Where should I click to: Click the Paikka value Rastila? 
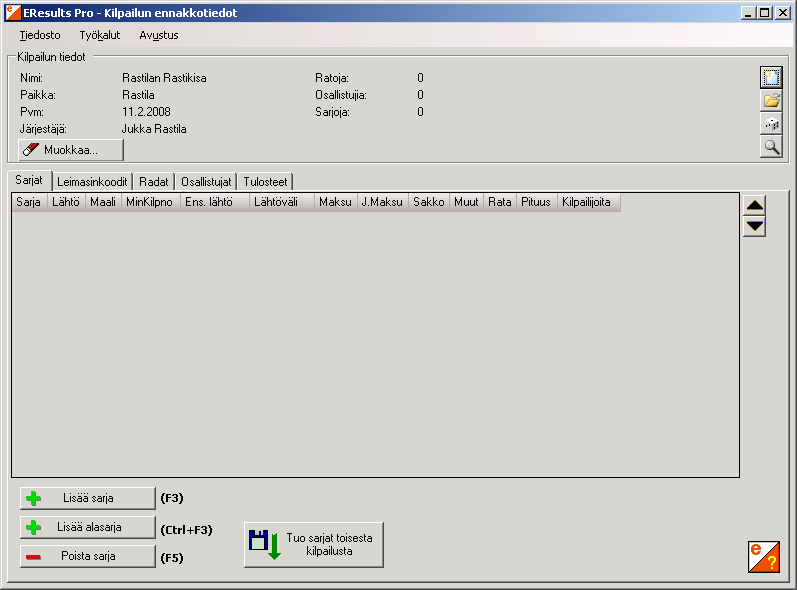coord(138,95)
